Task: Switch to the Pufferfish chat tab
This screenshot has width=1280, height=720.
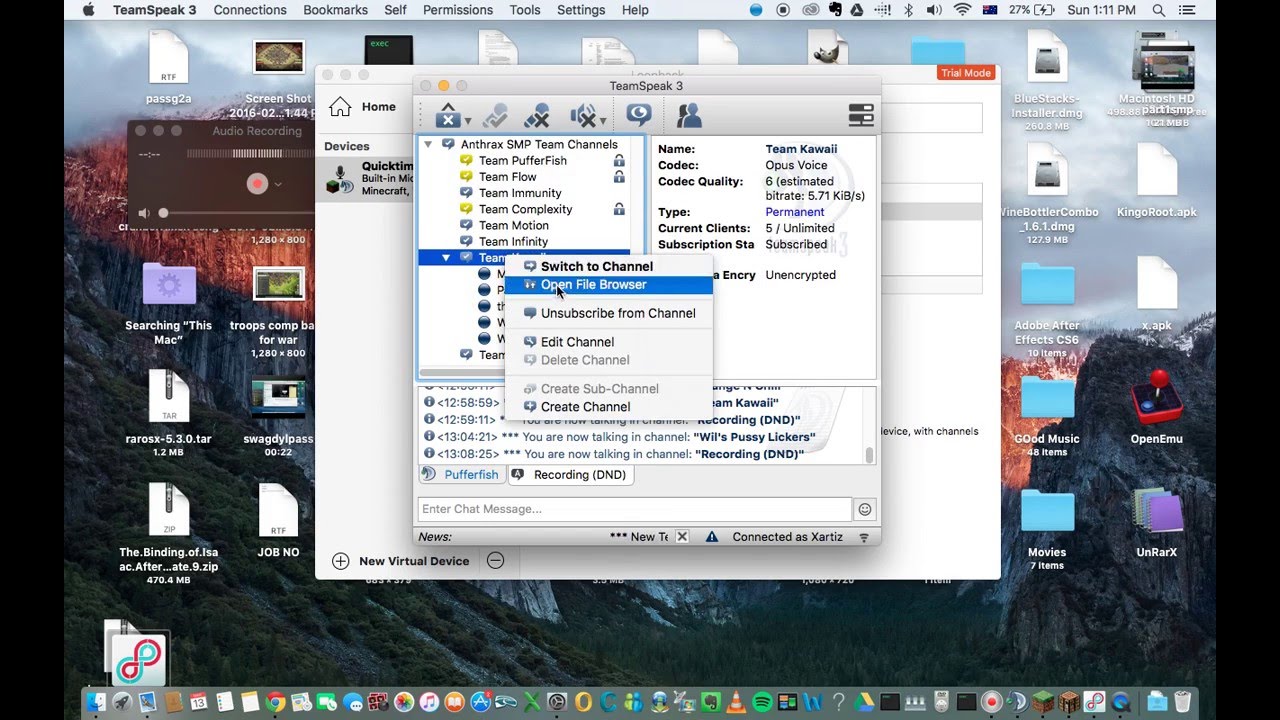Action: [462, 474]
